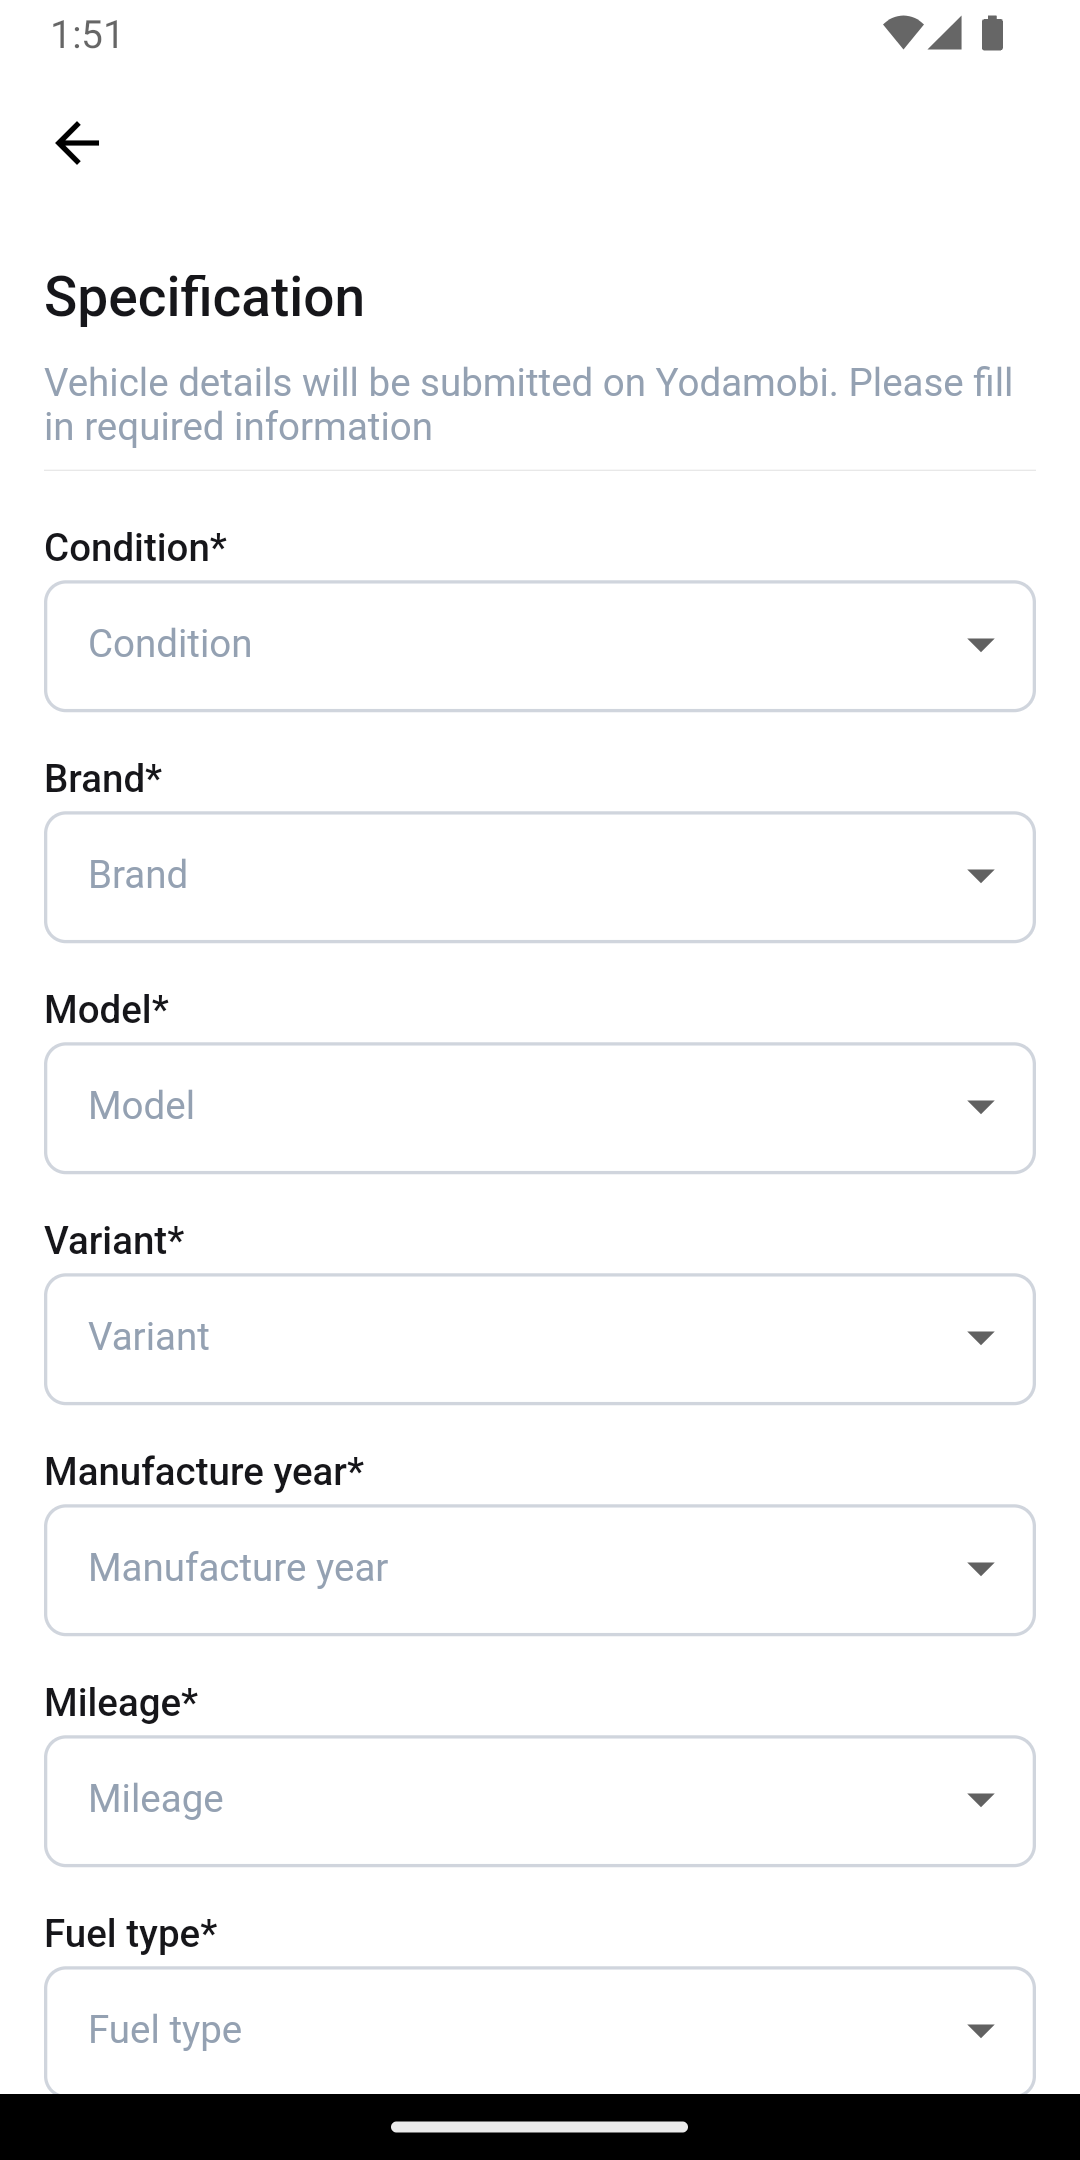The height and width of the screenshot is (2160, 1080).
Task: Tap the home gesture bar at bottom
Action: 540,2127
